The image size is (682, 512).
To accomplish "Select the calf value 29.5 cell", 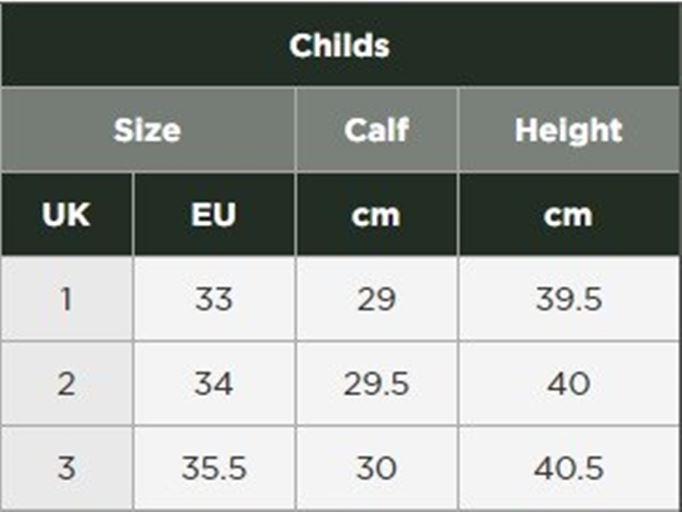I will pyautogui.click(x=377, y=384).
